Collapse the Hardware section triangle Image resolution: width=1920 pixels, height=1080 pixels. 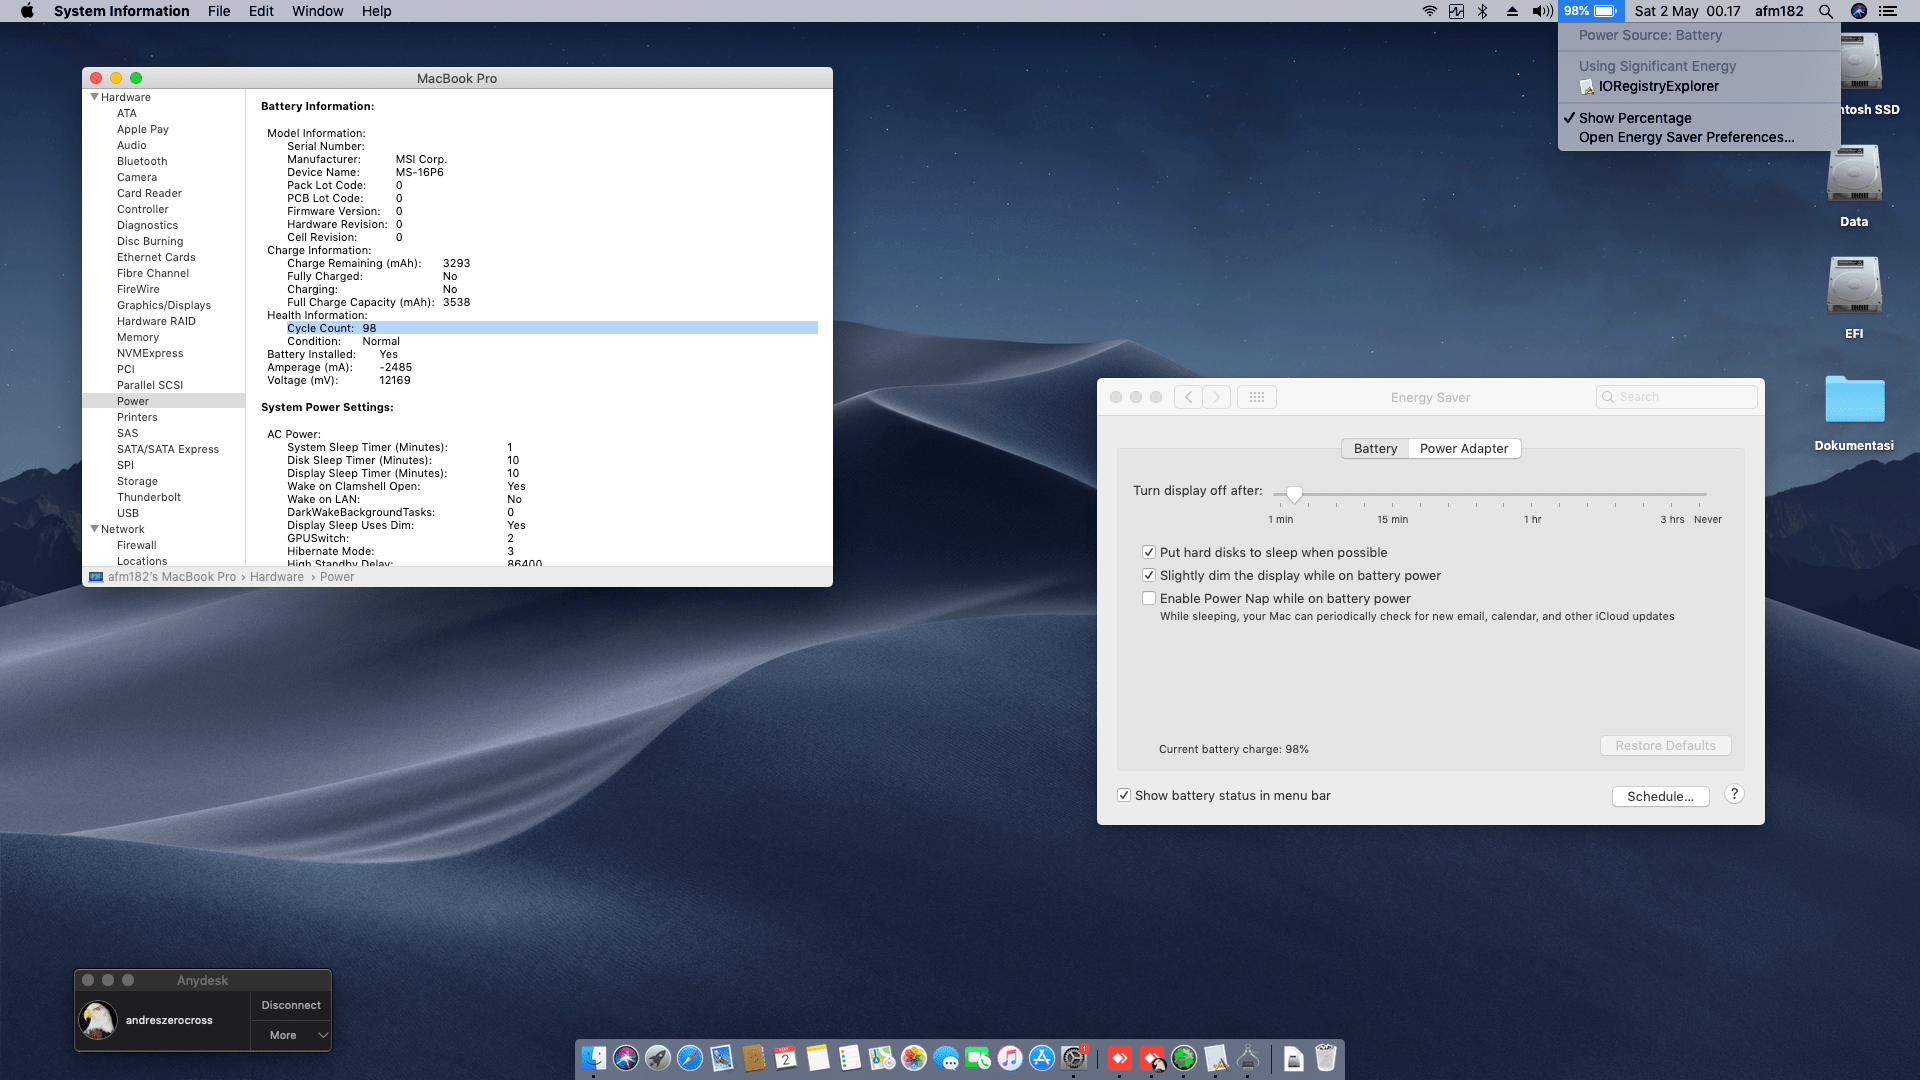coord(94,97)
